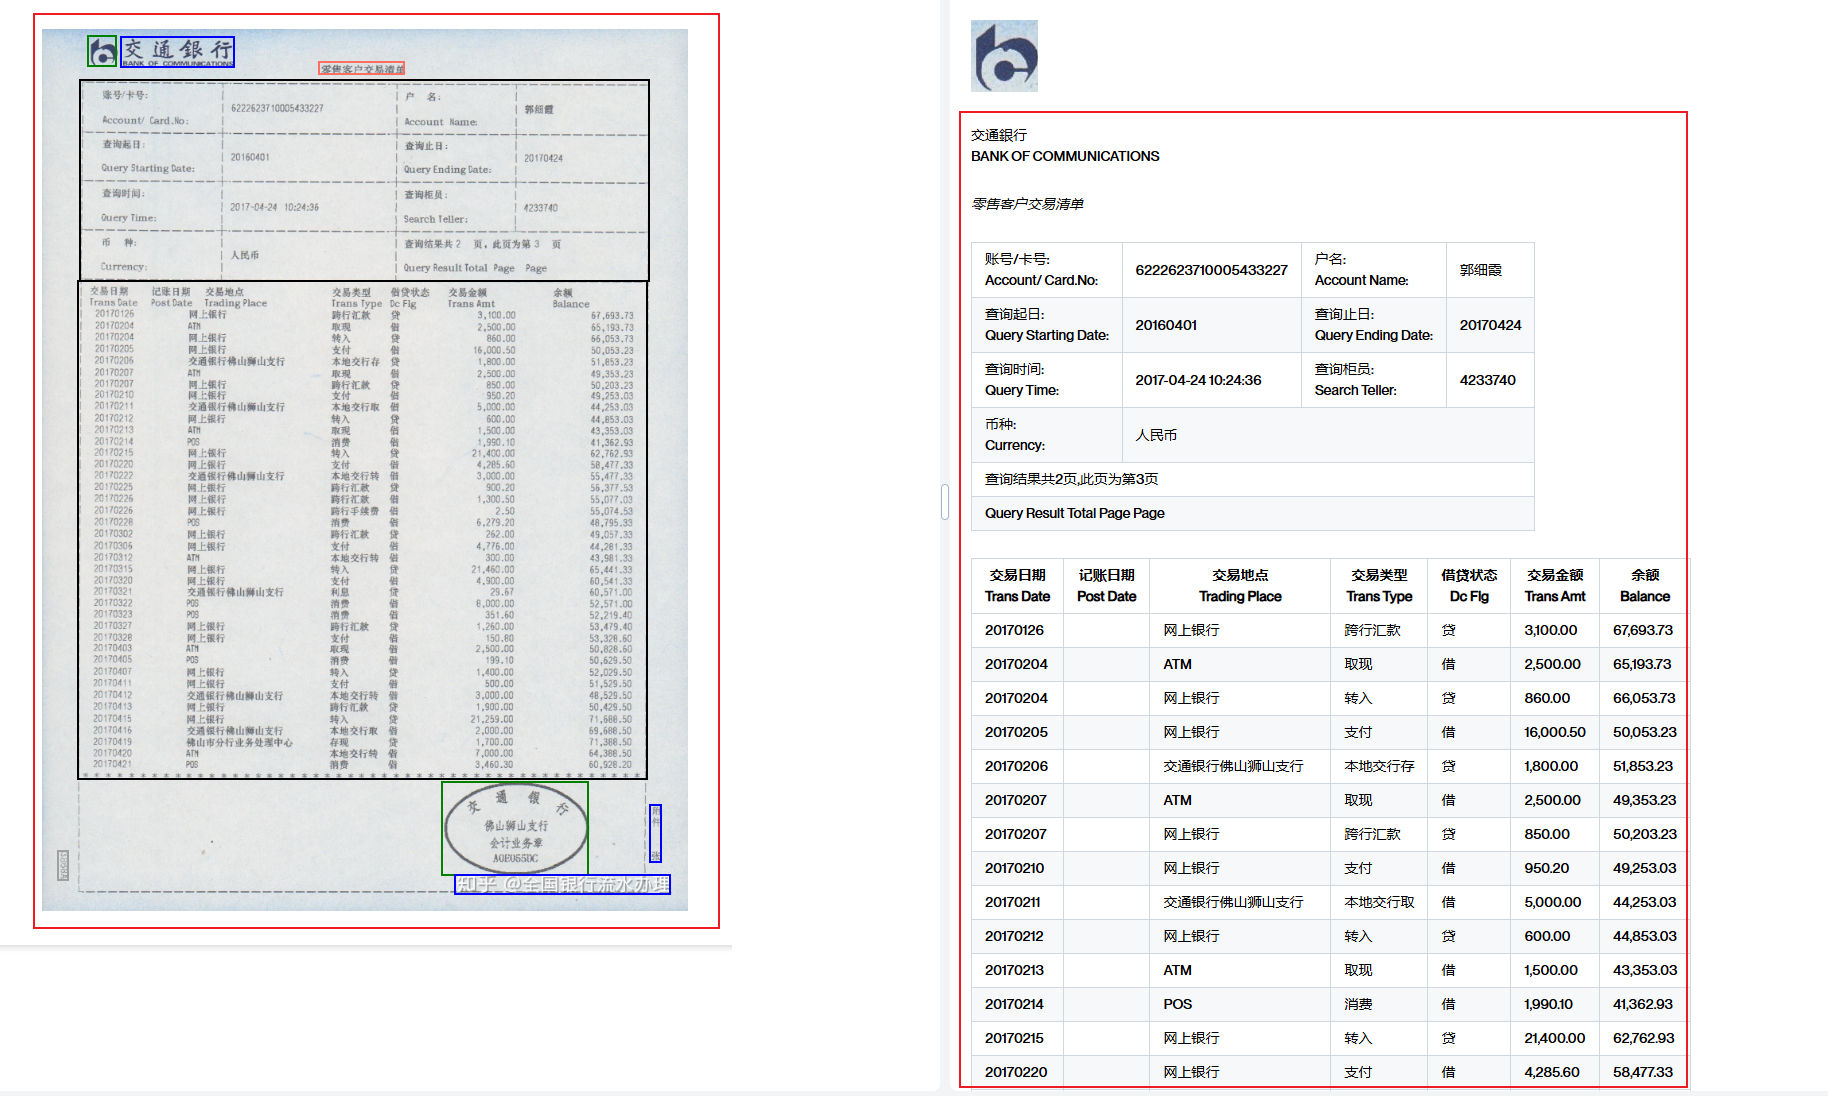The image size is (1828, 1096).
Task: Click the green-boxed bank logo on the scan
Action: (x=102, y=52)
